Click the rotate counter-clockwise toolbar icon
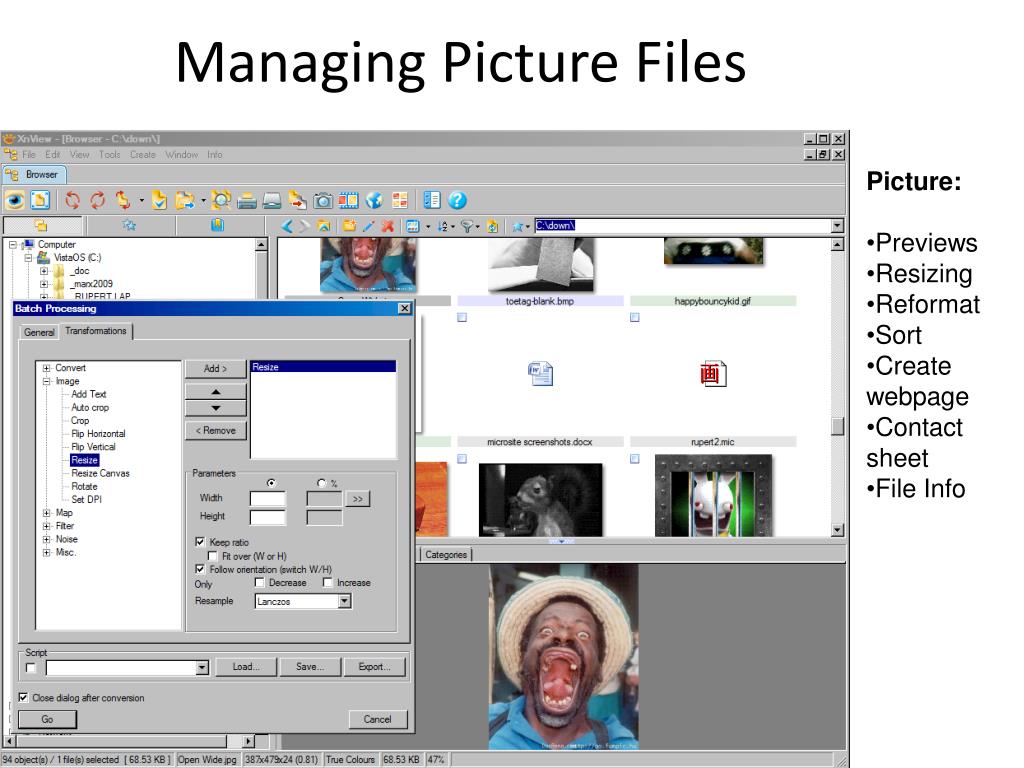The height and width of the screenshot is (768, 1024). coord(72,200)
